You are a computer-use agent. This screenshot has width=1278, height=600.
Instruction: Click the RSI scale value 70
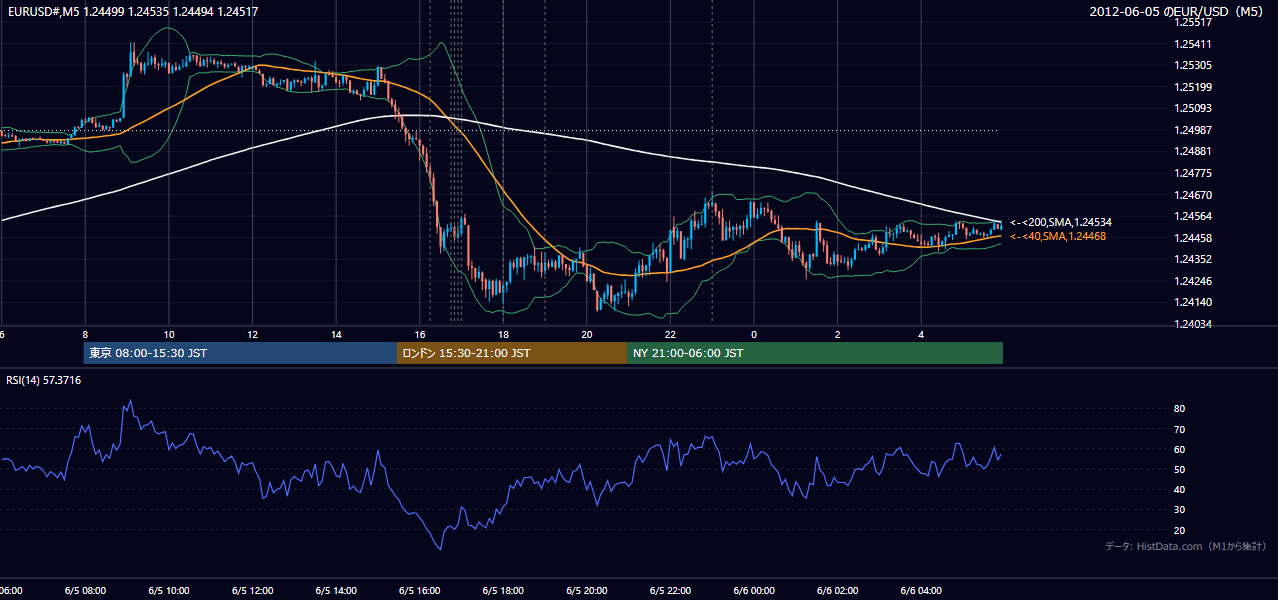point(1179,429)
